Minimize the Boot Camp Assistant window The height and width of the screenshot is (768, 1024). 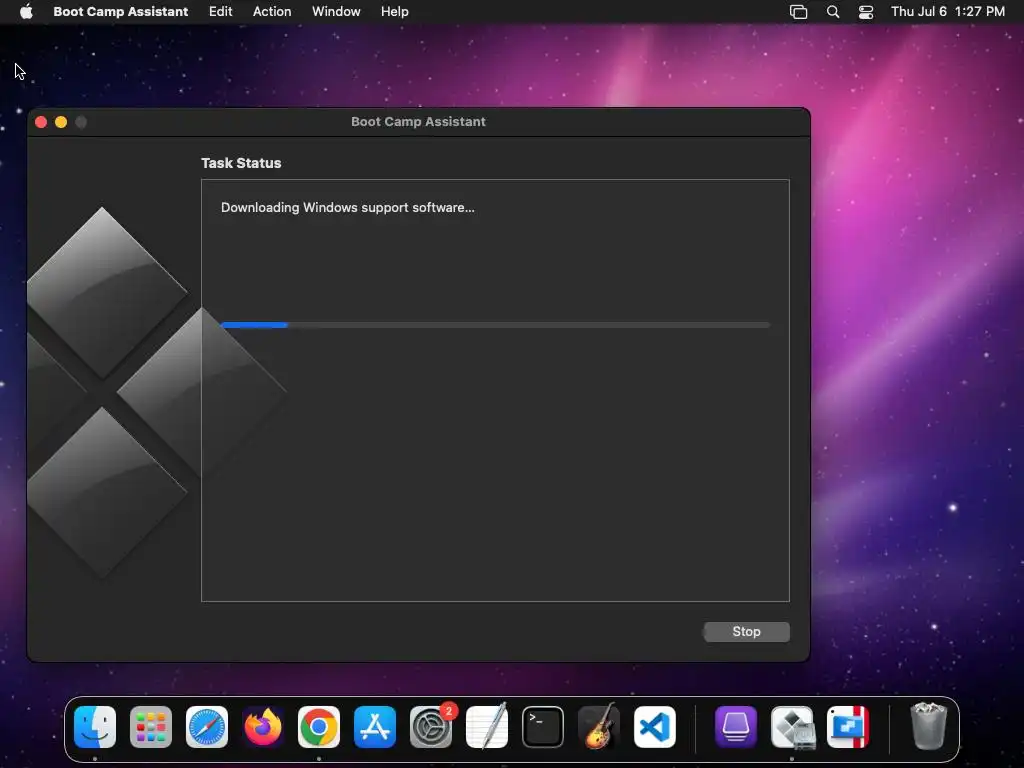[x=61, y=122]
